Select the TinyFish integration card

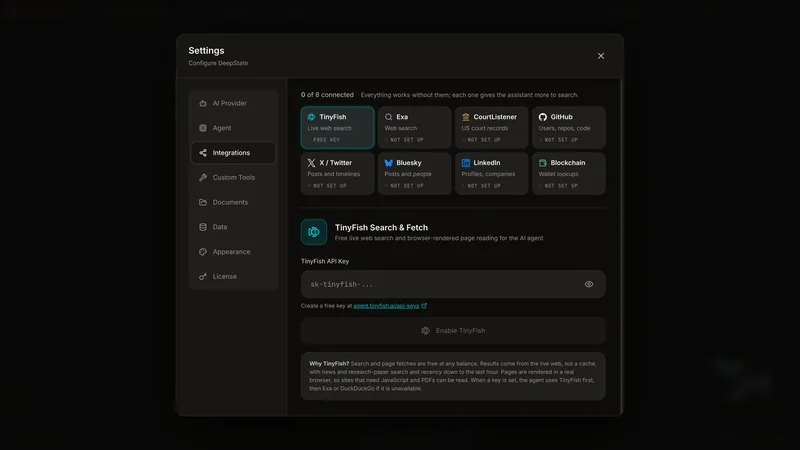(x=337, y=128)
